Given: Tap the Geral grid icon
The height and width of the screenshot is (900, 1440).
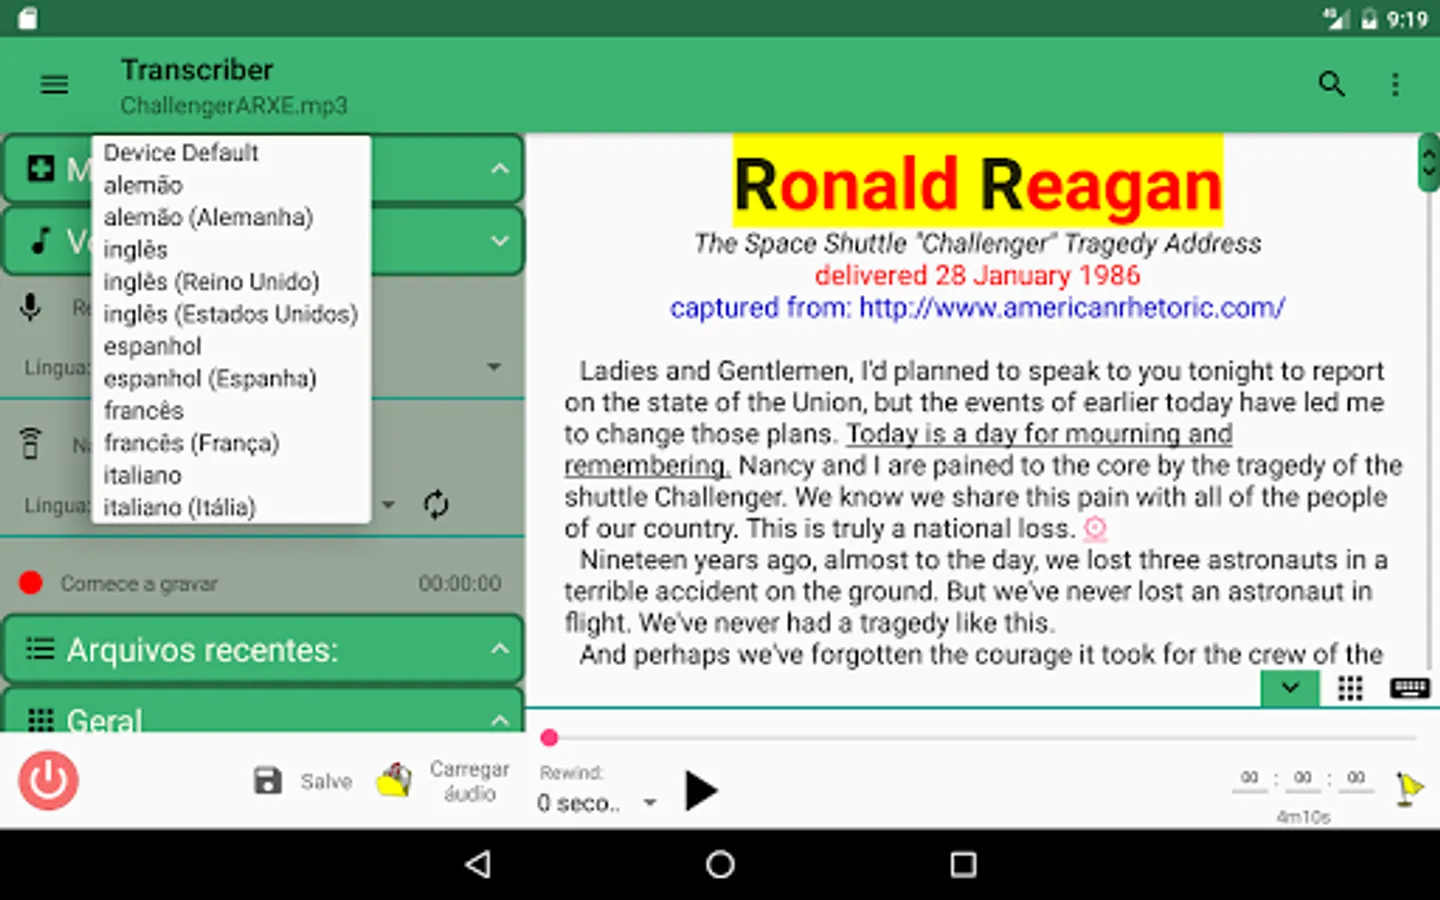Looking at the screenshot, I should pos(40,720).
